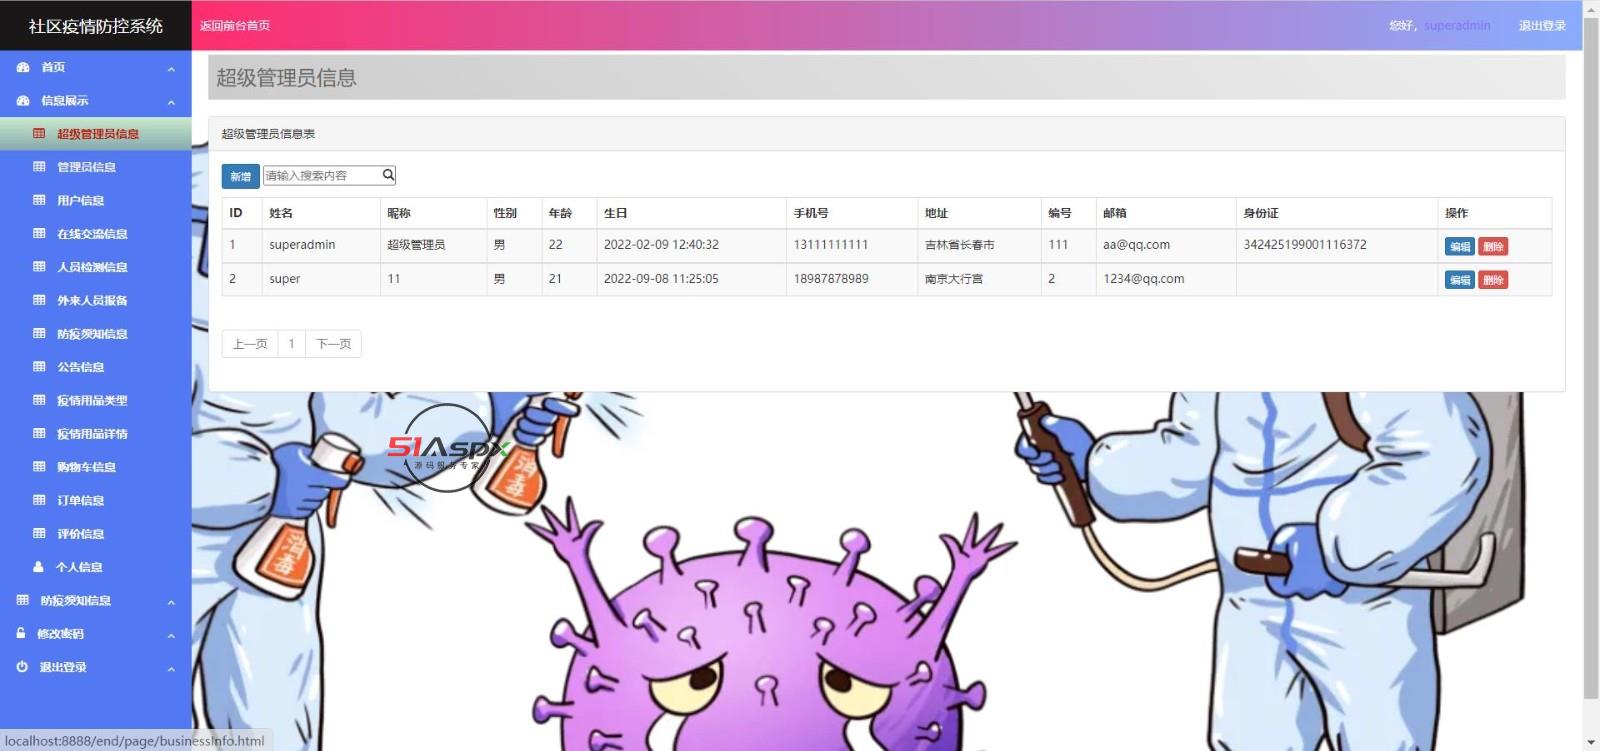The width and height of the screenshot is (1600, 751).
Task: Collapse the 信息展示 section chevron
Action: coord(171,101)
